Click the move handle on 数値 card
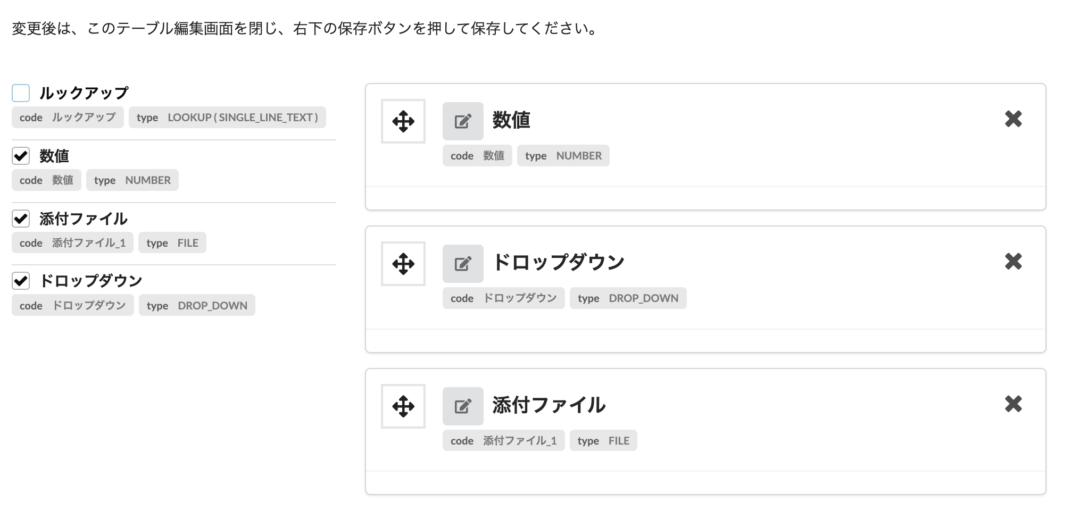Screen dimensions: 1080x519 coord(403,122)
